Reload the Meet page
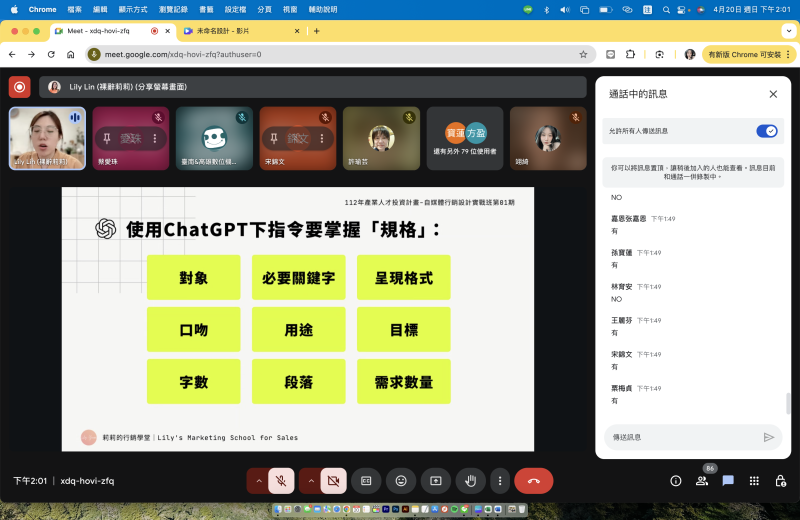The image size is (800, 520). 51,54
